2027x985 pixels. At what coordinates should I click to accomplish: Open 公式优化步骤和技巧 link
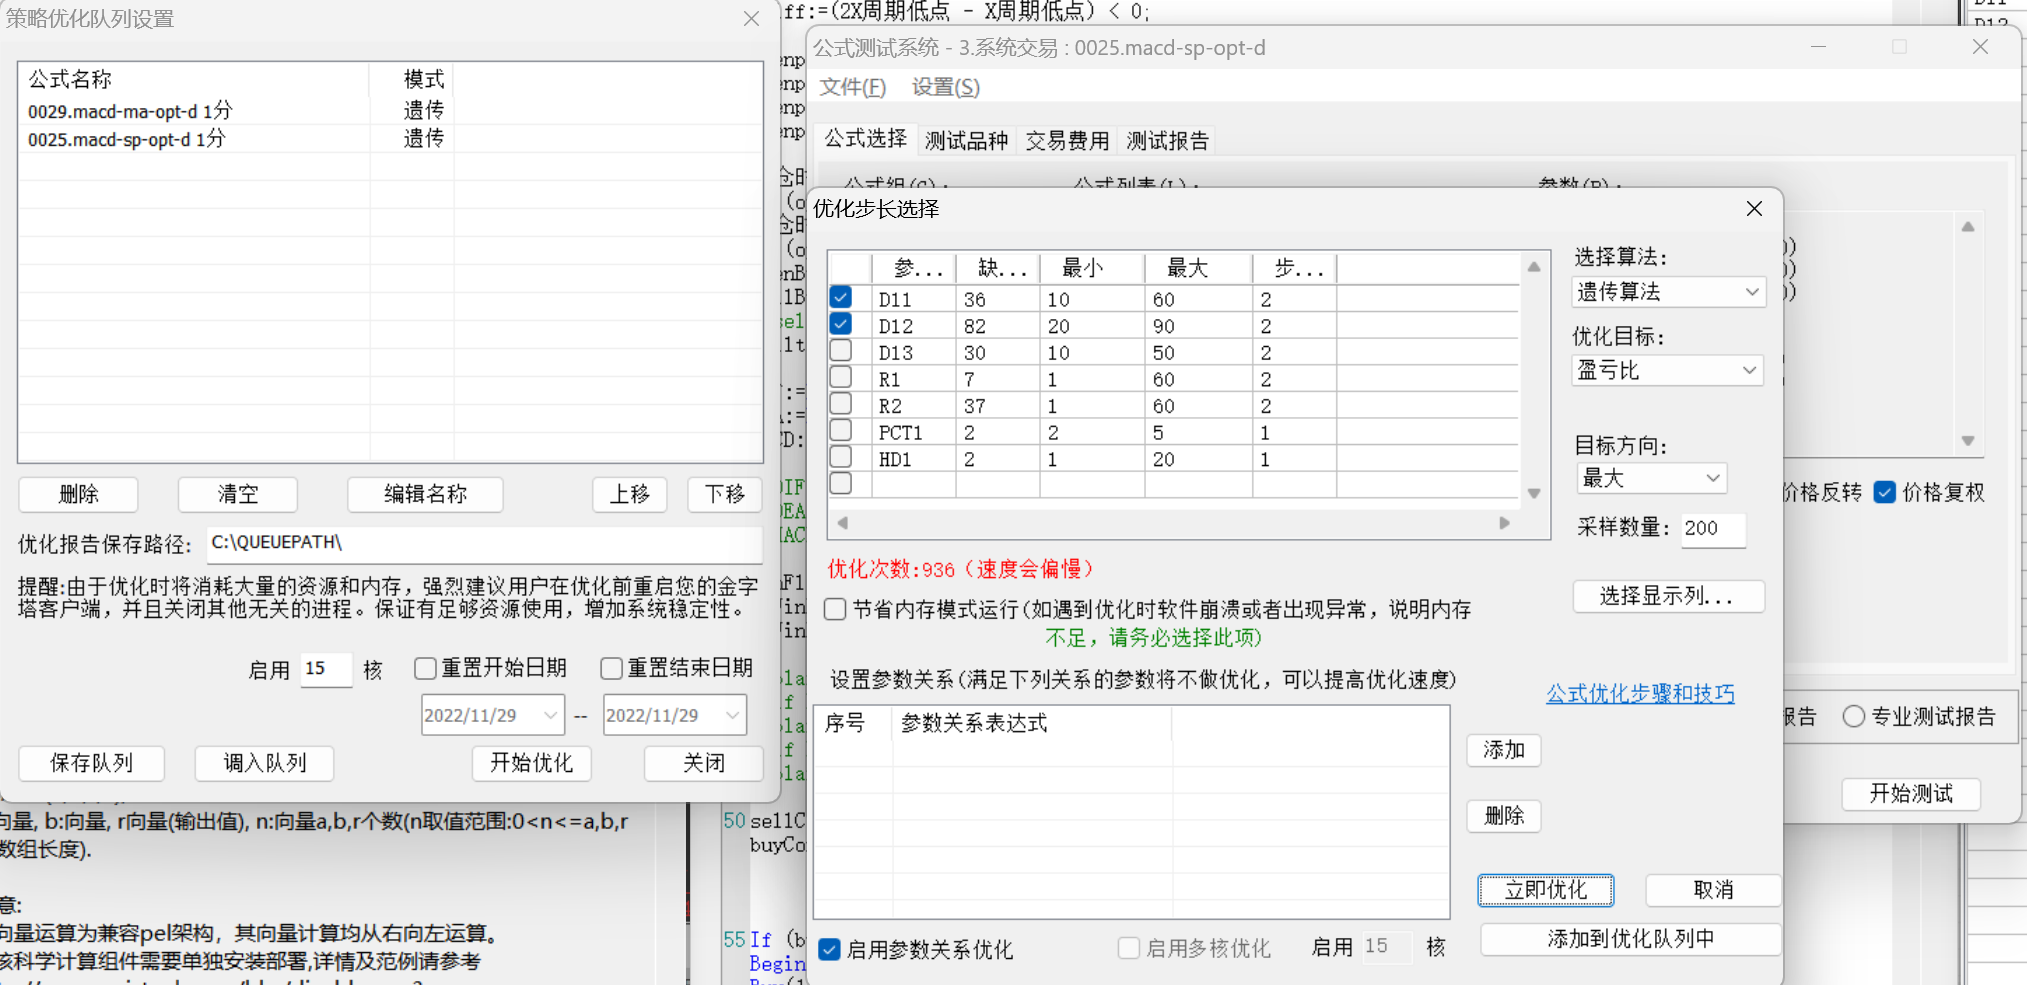point(1640,693)
